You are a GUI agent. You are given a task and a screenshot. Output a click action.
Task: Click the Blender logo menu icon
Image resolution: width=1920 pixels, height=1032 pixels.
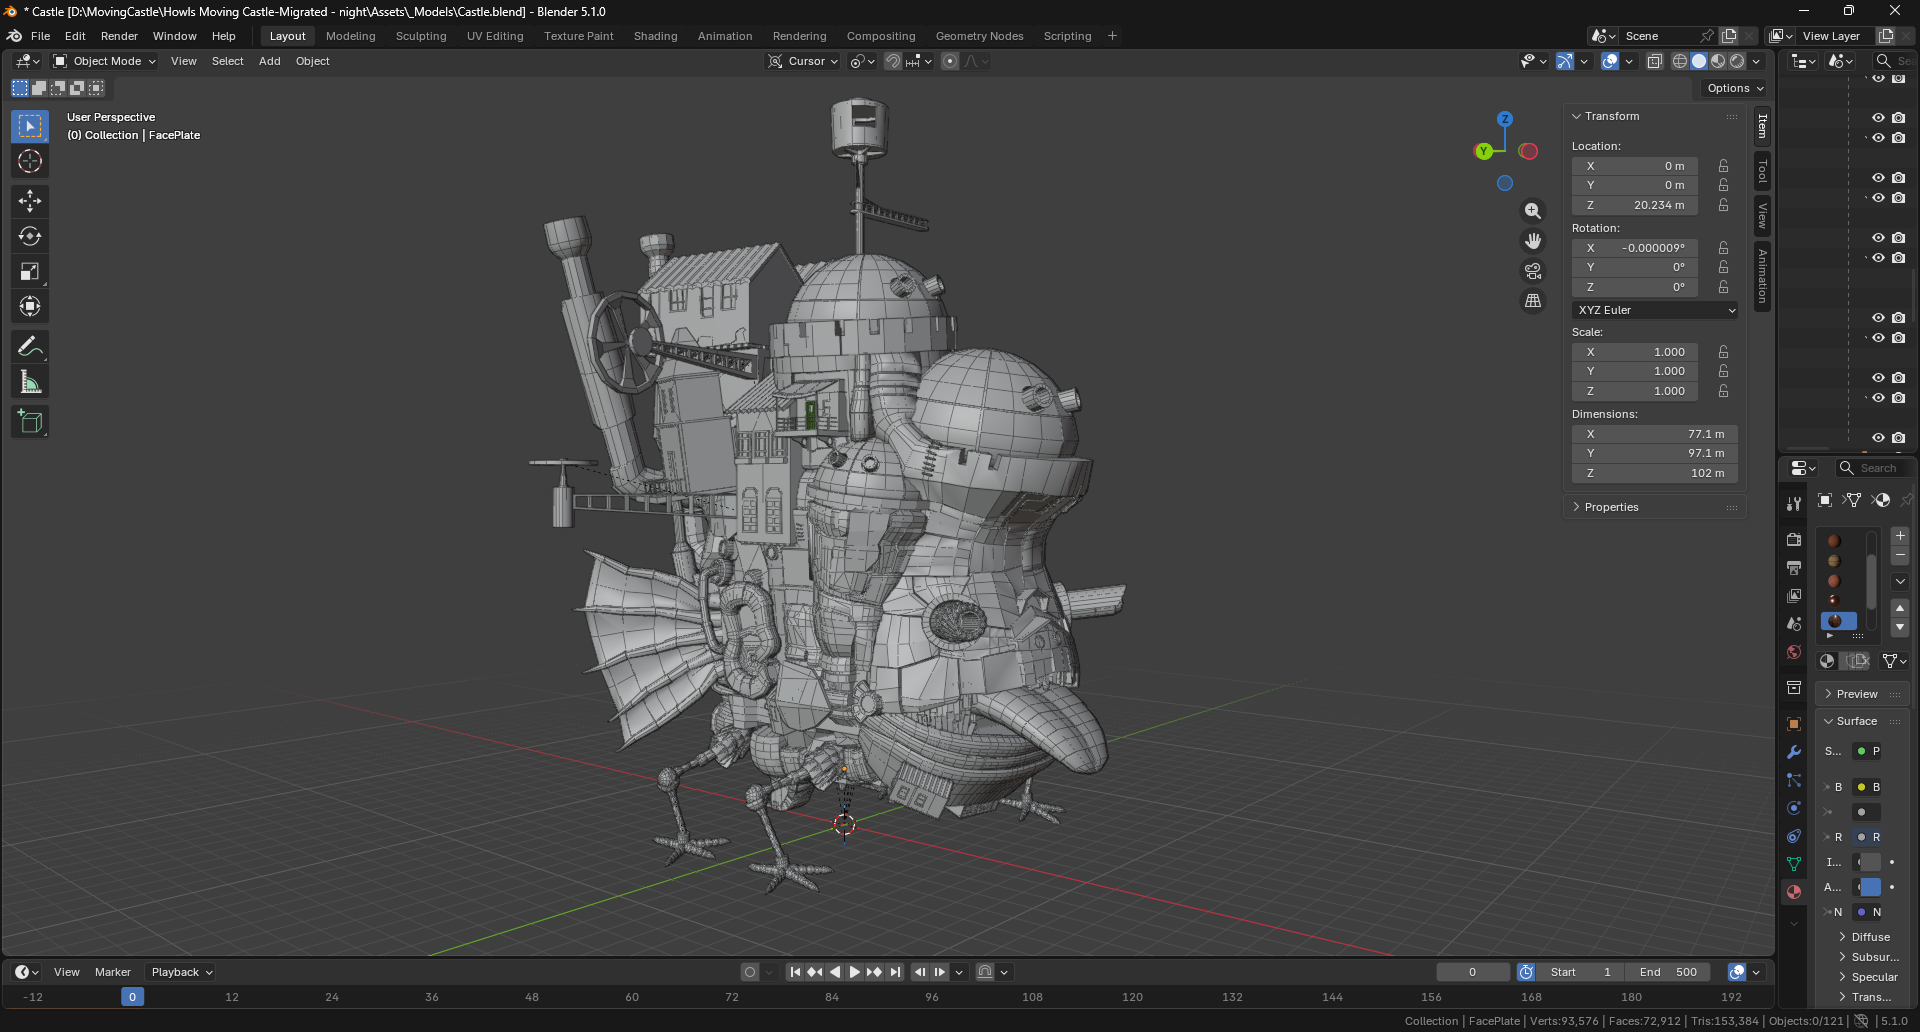point(14,36)
